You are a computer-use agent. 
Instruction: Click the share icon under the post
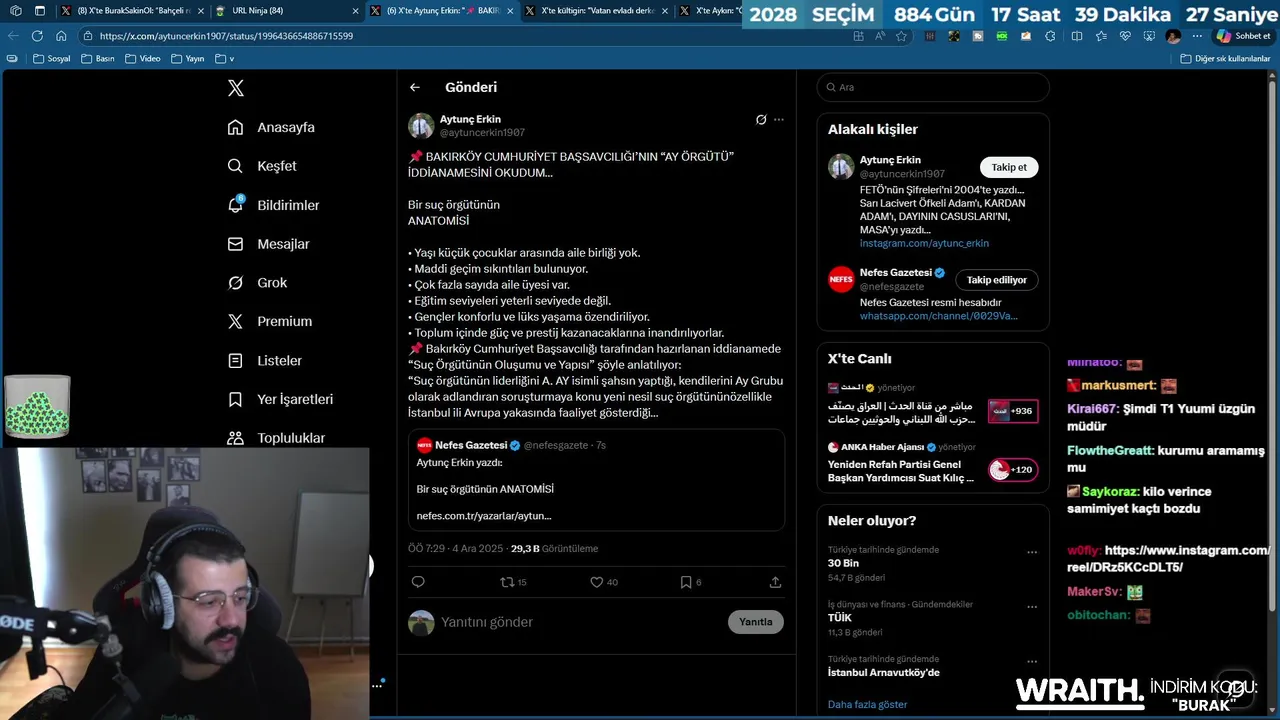pos(775,582)
